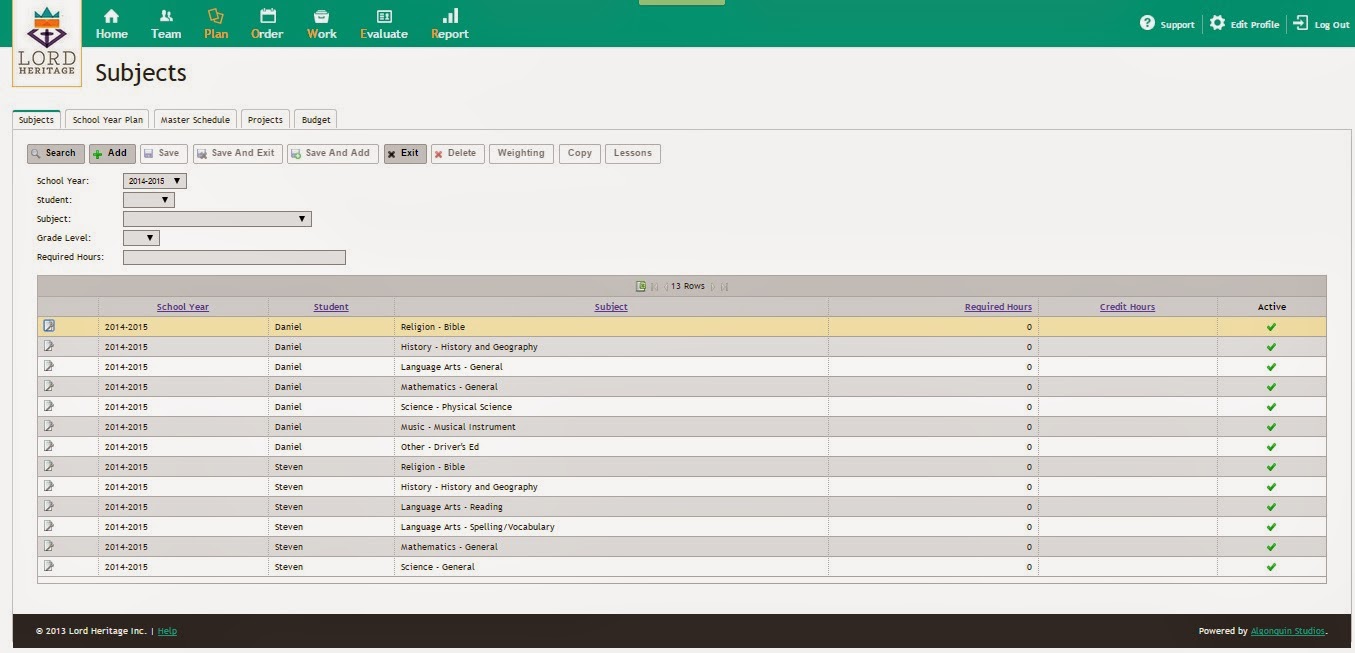Click the Edit Profile gear icon
This screenshot has width=1355, height=653.
coord(1217,22)
